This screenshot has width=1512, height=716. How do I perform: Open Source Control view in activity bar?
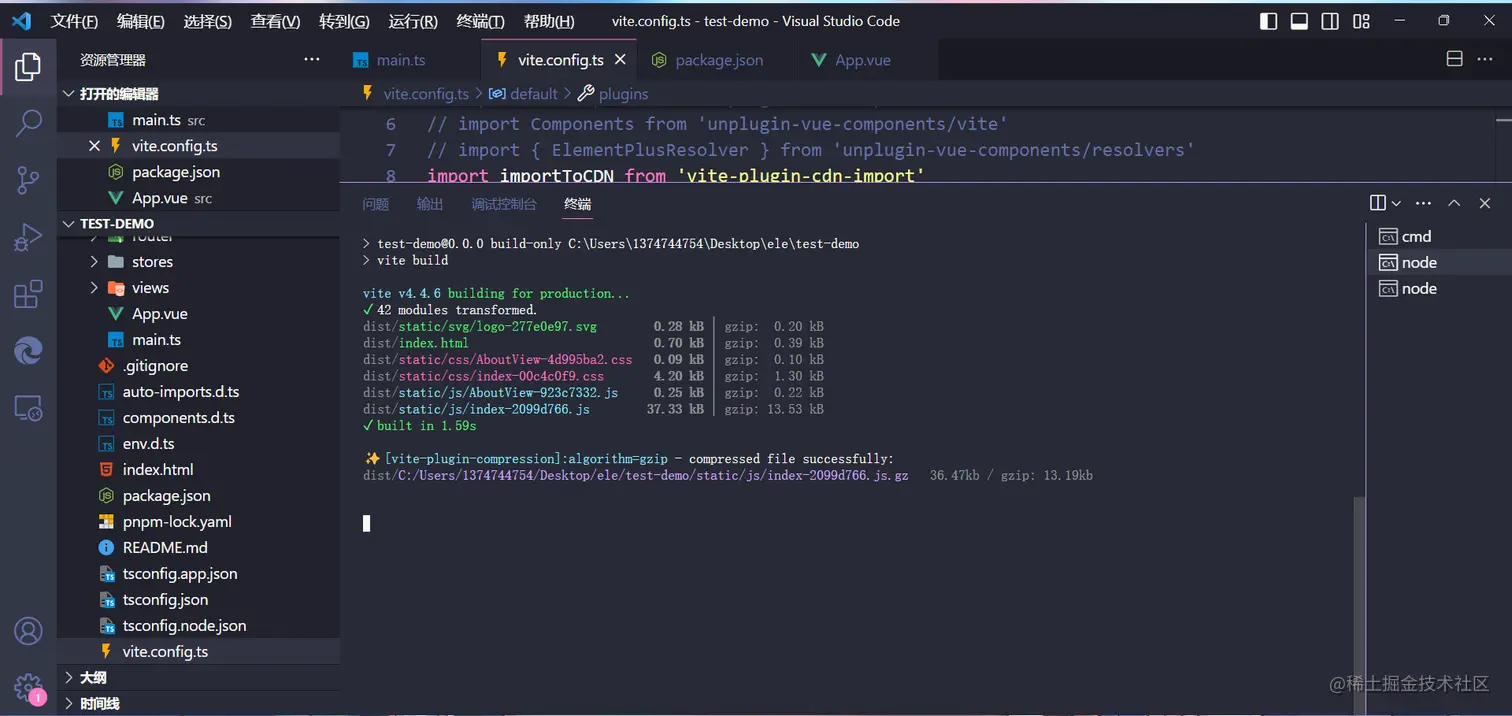click(x=28, y=180)
